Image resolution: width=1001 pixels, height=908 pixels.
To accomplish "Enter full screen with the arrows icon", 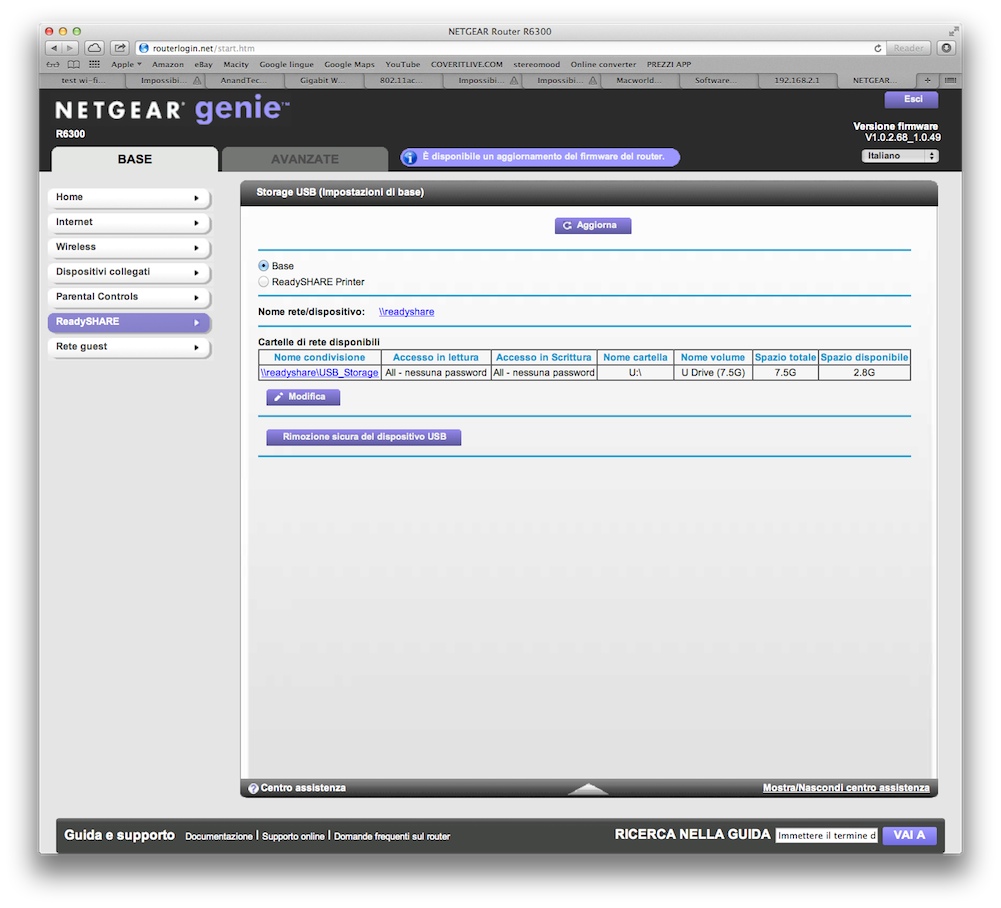I will [x=953, y=31].
